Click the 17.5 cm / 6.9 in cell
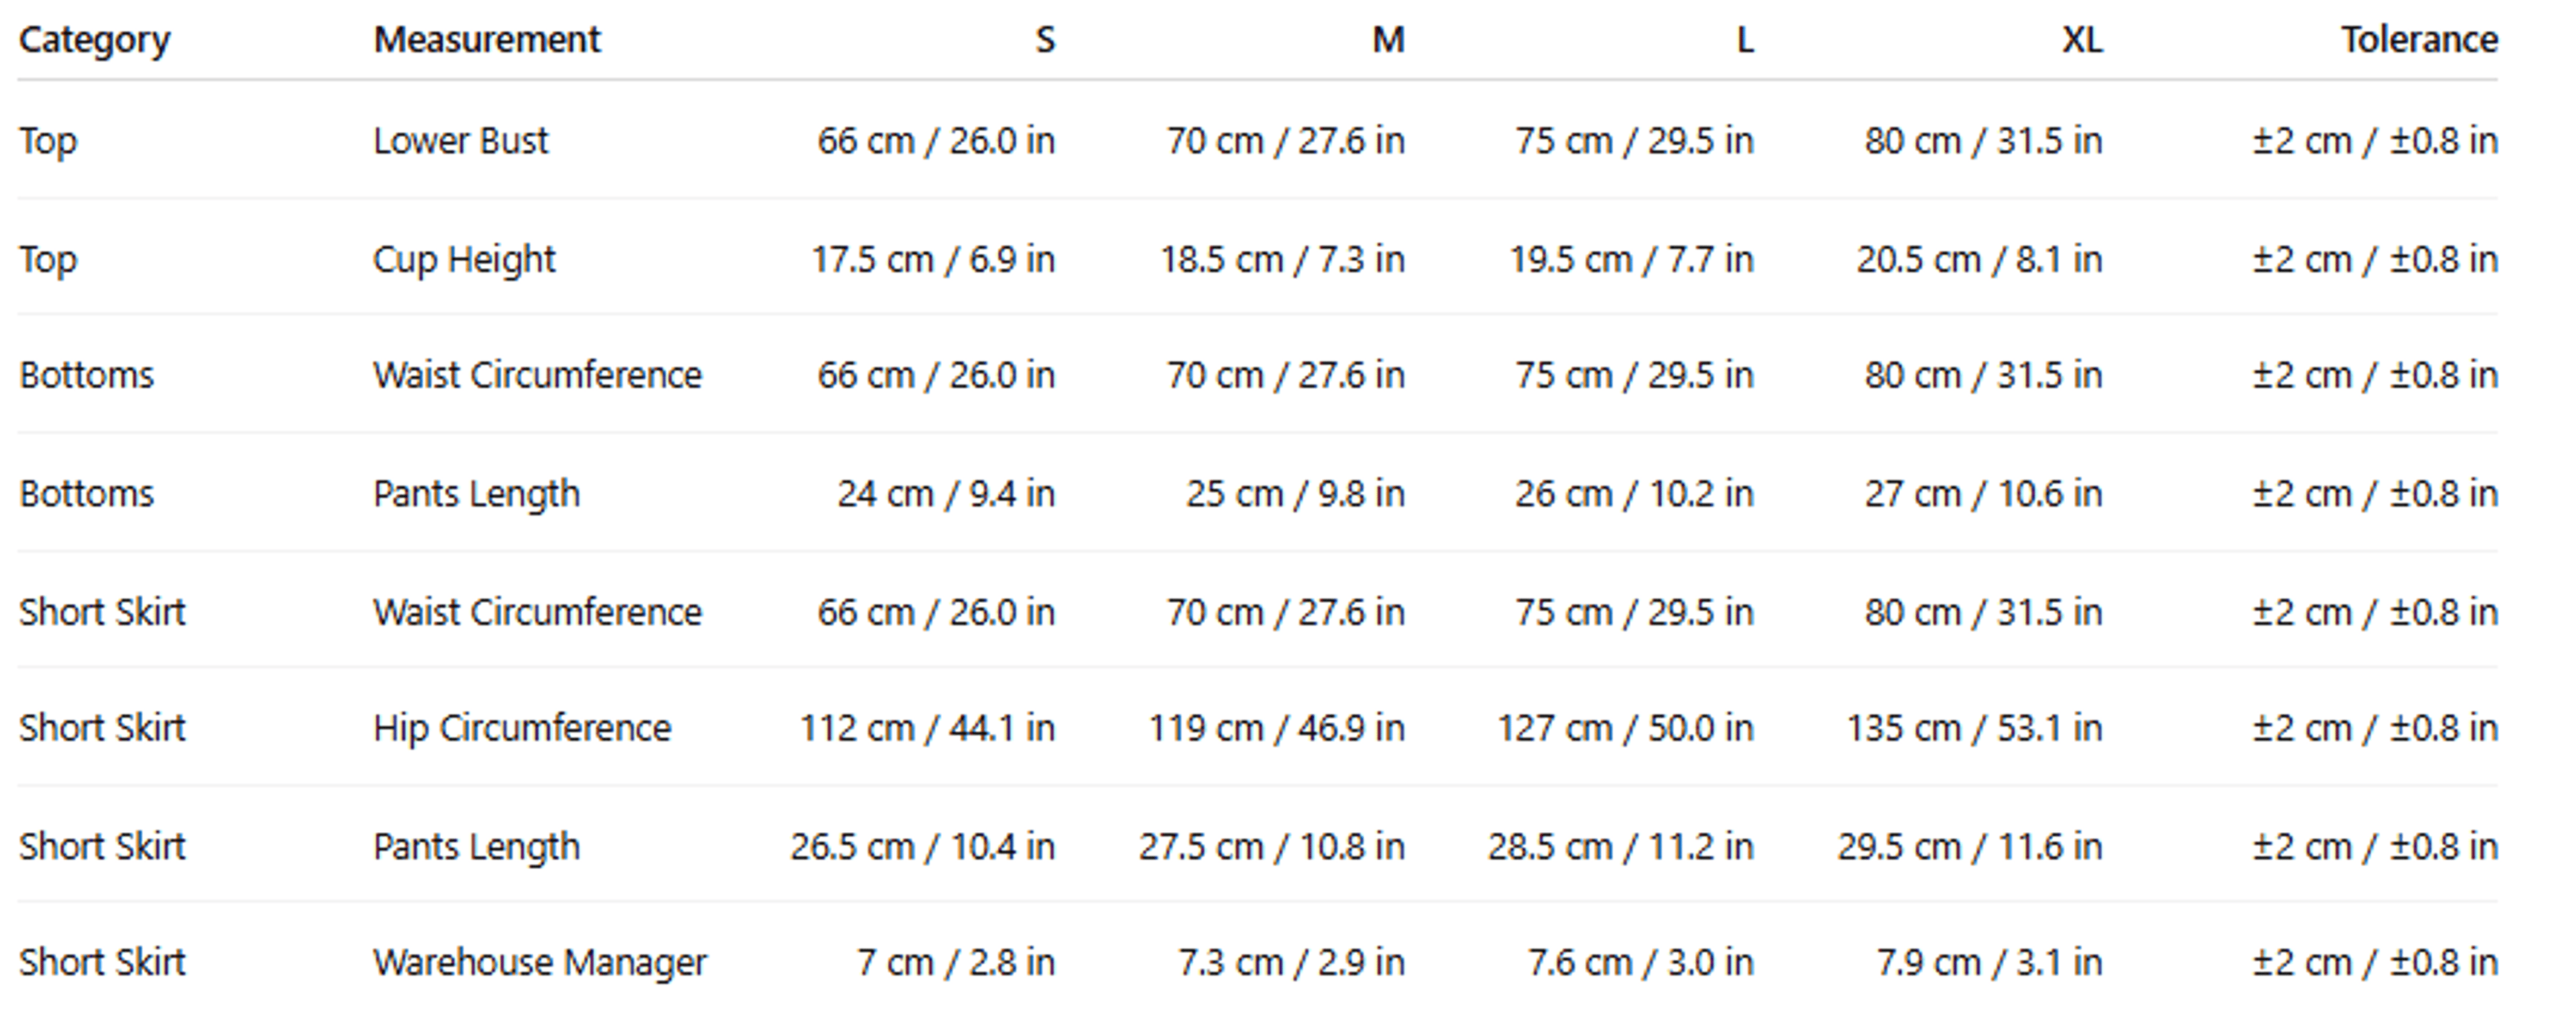2576x1030 pixels. (x=933, y=259)
